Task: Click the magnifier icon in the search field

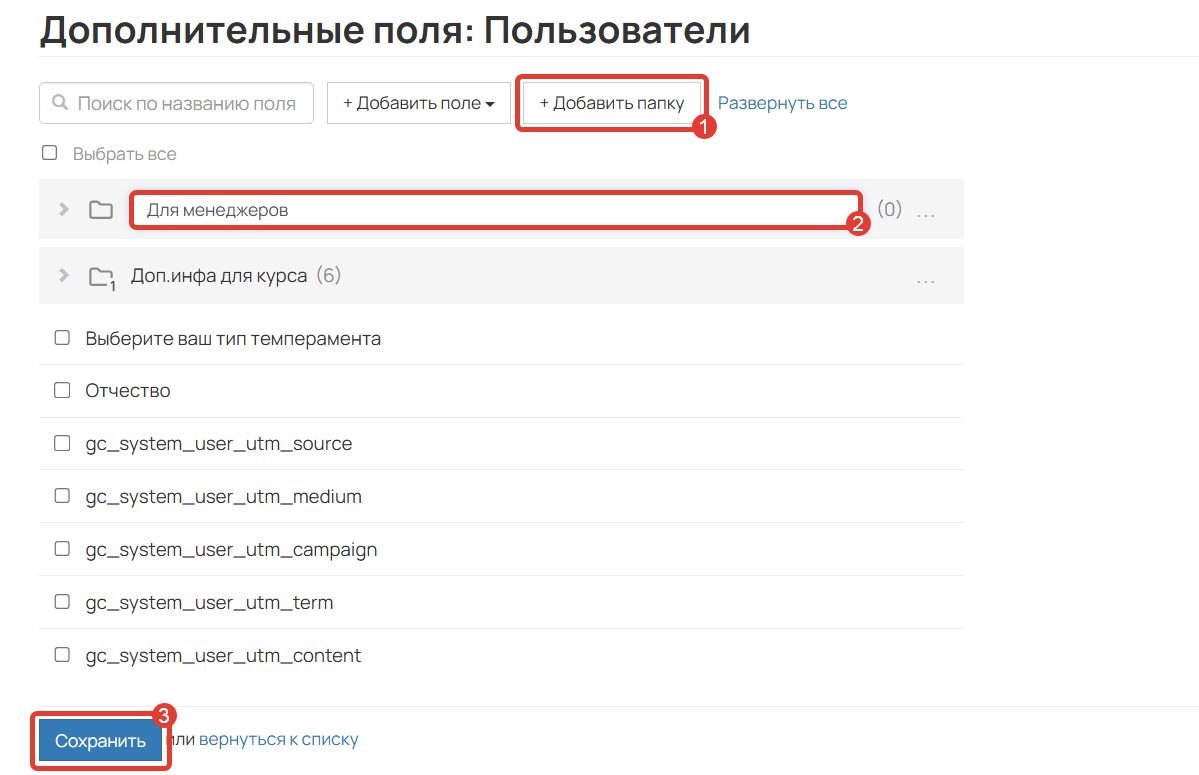Action: click(x=60, y=102)
